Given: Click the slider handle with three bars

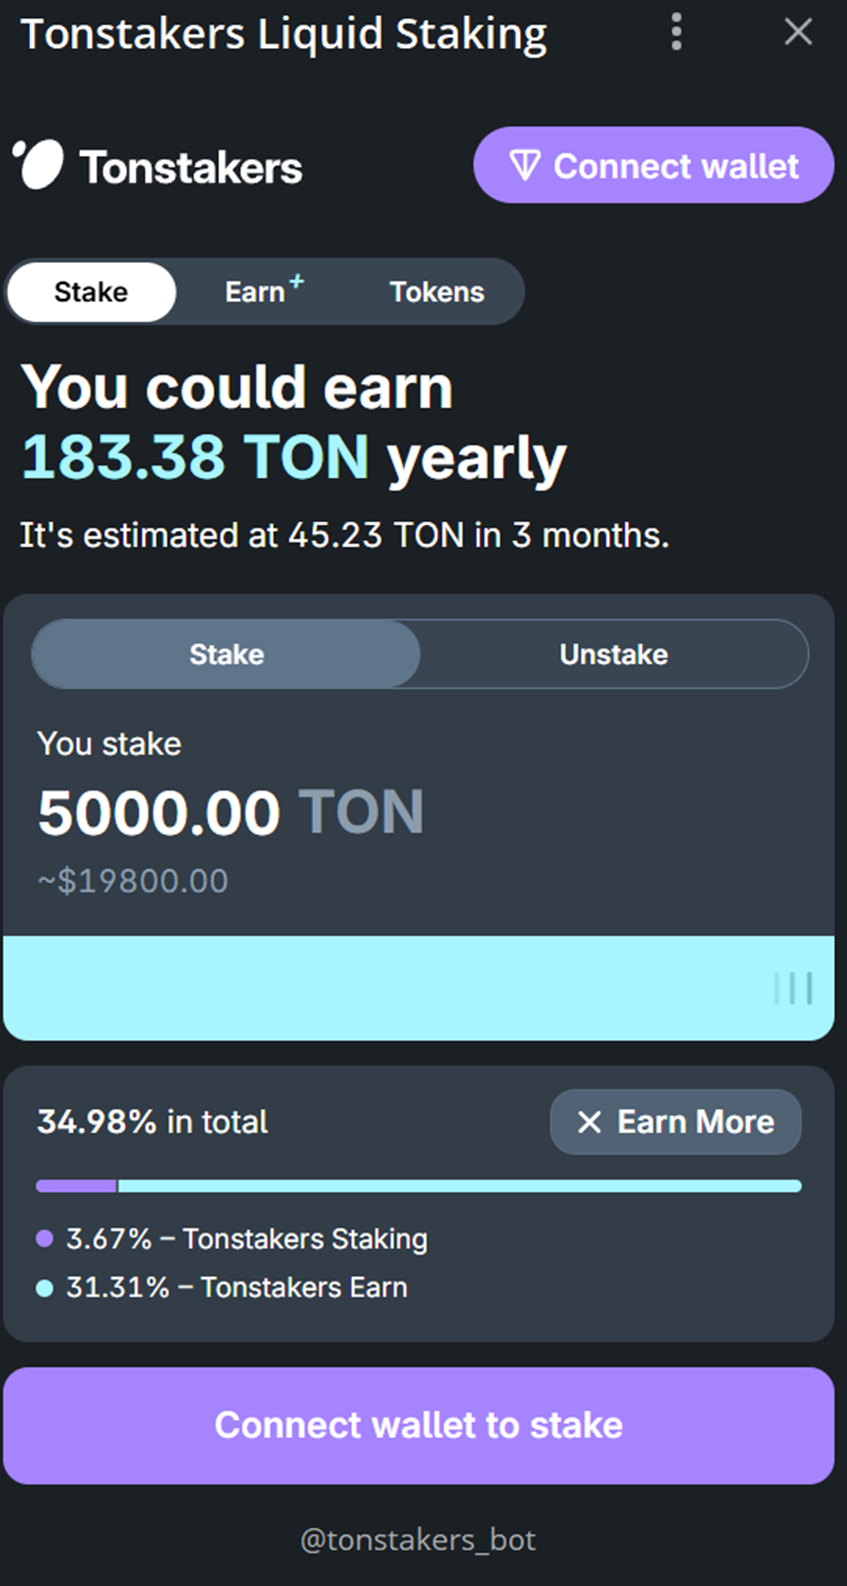Looking at the screenshot, I should tap(793, 988).
